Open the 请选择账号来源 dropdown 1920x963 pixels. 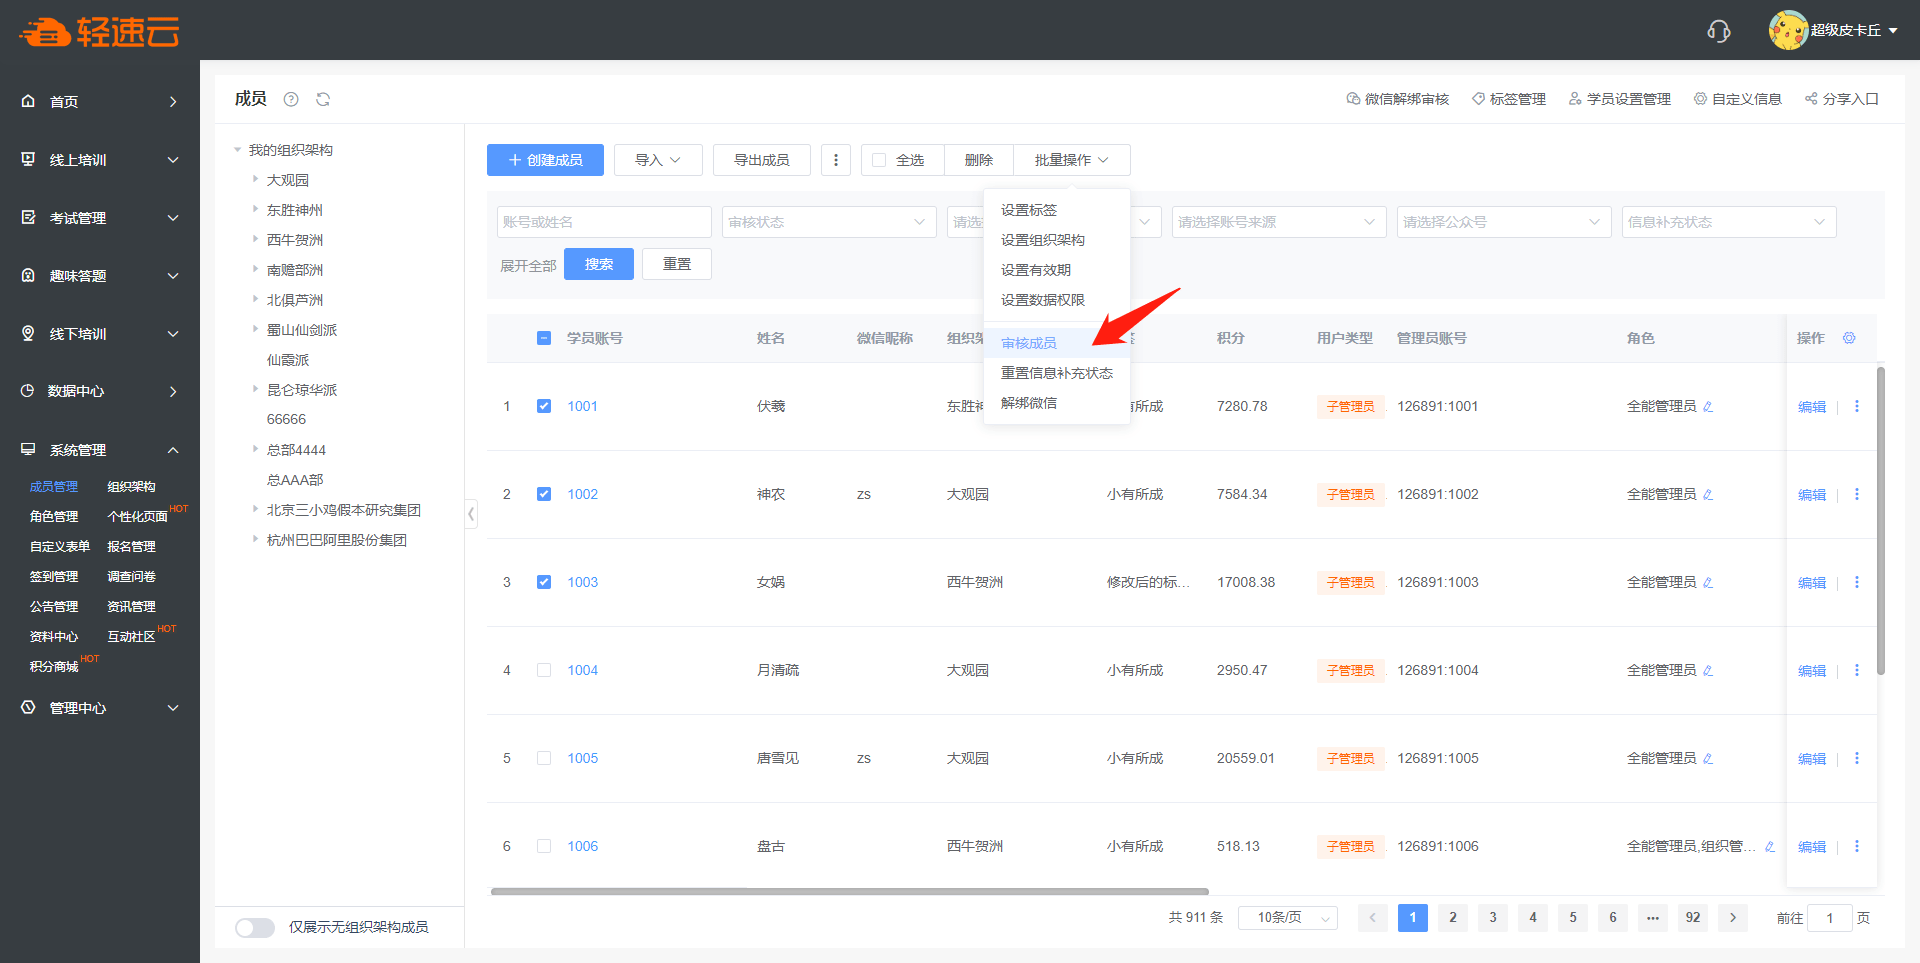[1276, 222]
